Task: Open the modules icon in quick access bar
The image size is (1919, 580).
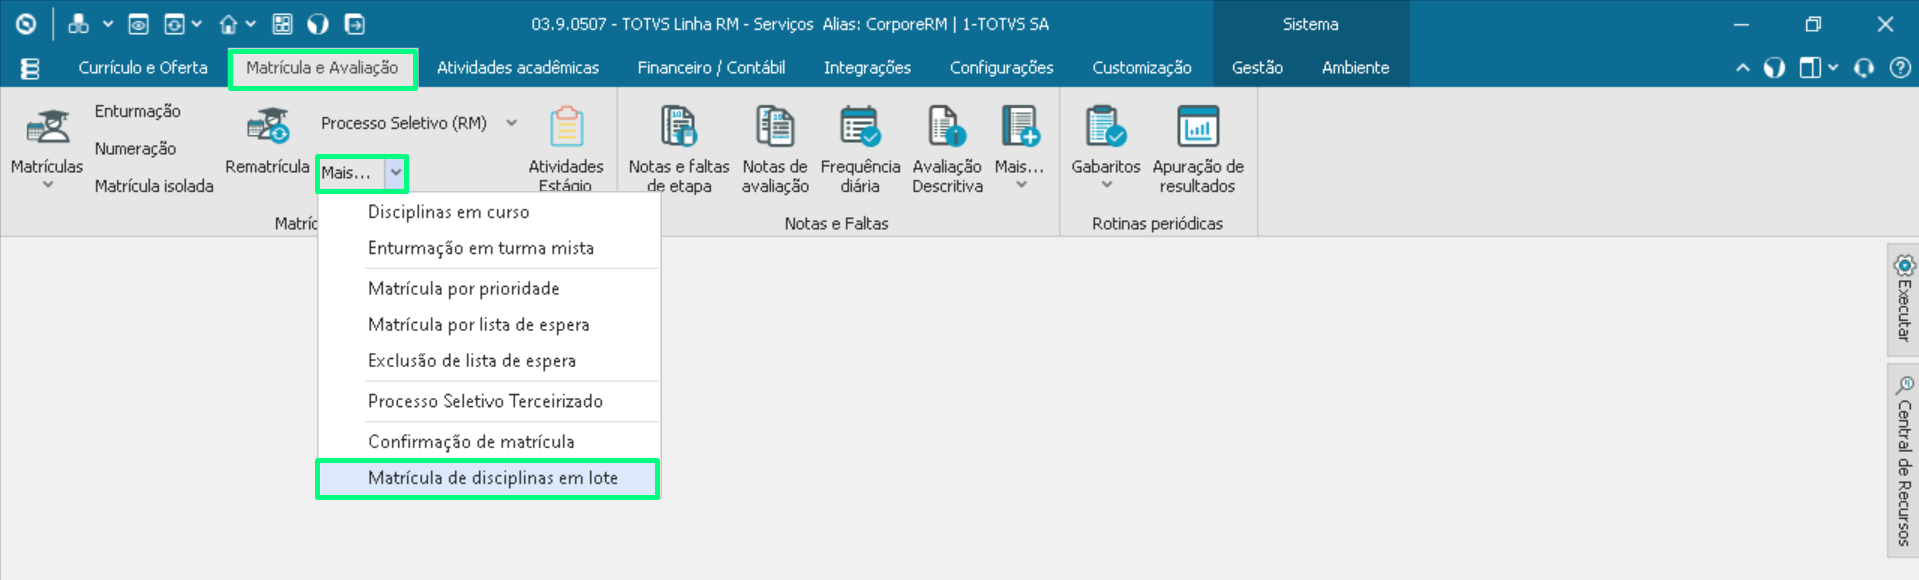Action: (78, 24)
